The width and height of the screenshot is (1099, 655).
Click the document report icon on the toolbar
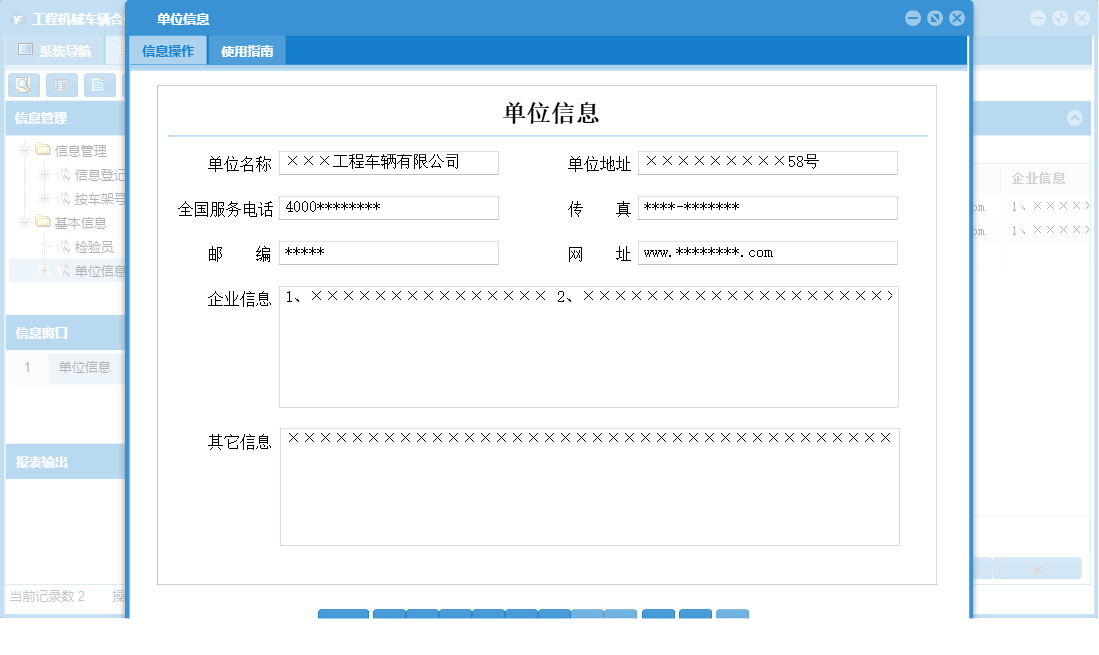pyautogui.click(x=98, y=85)
